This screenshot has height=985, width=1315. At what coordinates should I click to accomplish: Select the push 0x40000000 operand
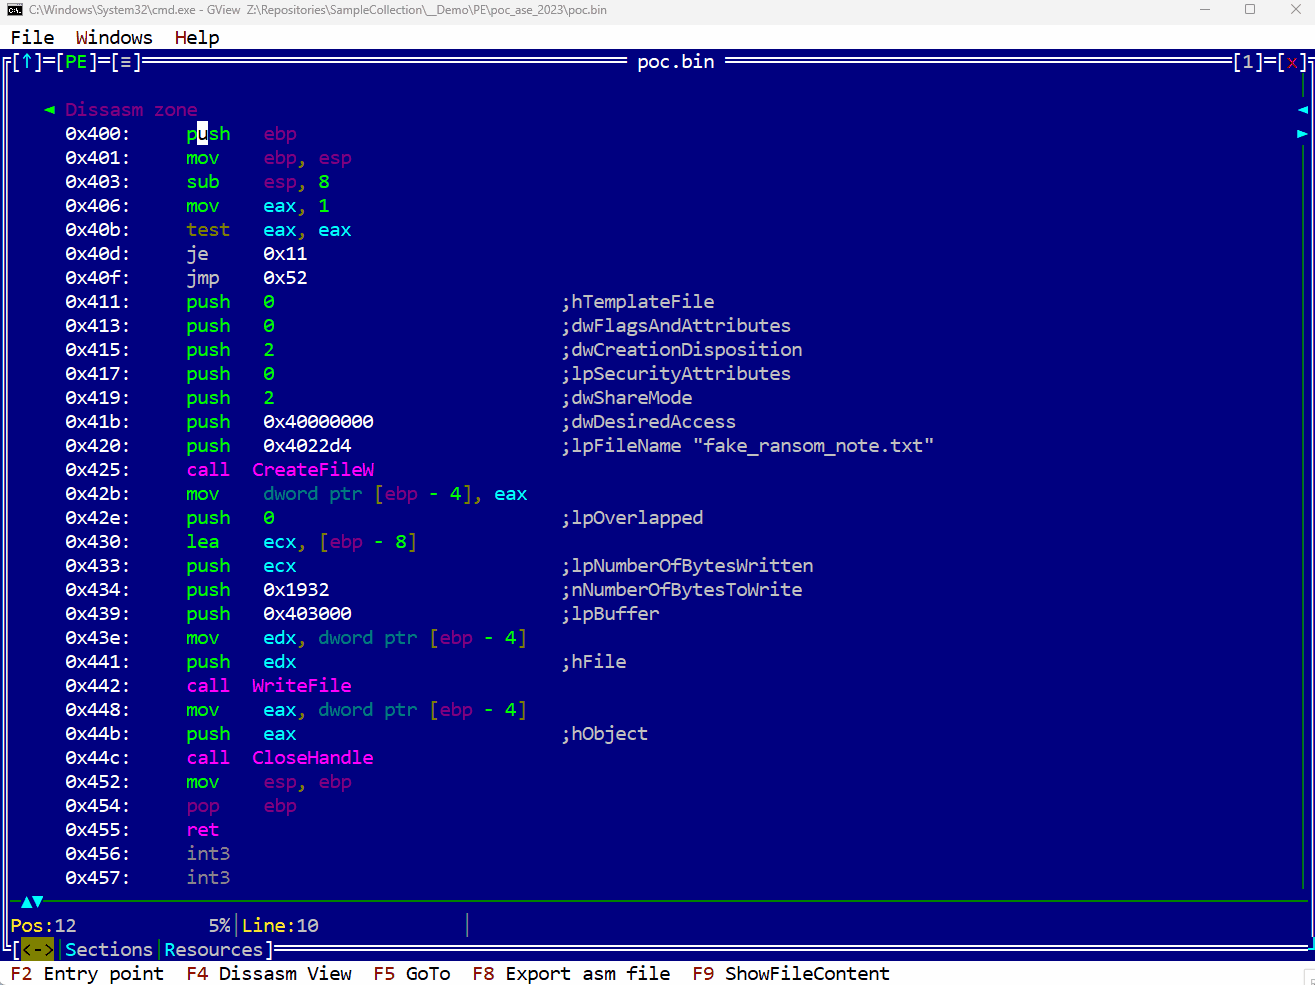318,422
